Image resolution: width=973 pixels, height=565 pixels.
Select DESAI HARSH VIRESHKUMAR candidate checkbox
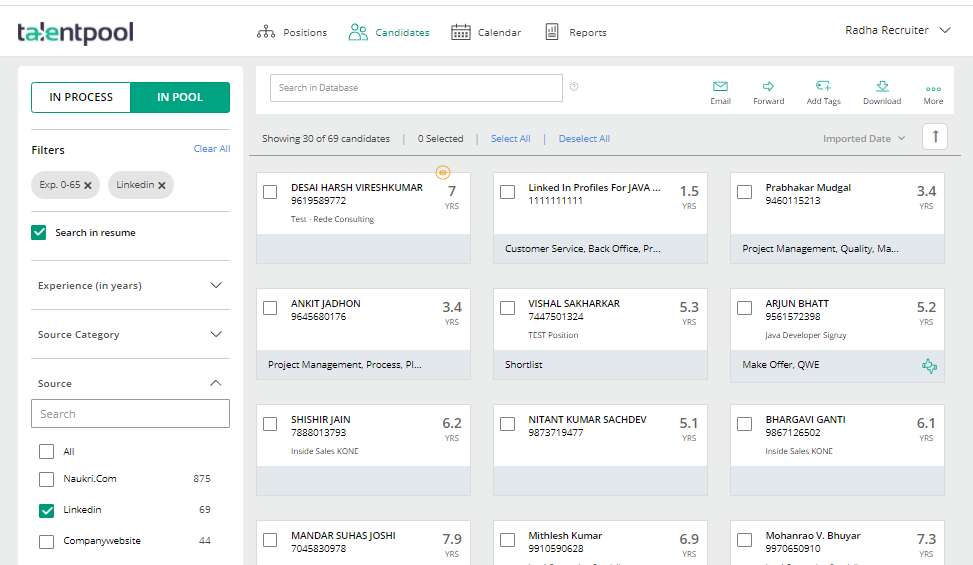point(270,192)
